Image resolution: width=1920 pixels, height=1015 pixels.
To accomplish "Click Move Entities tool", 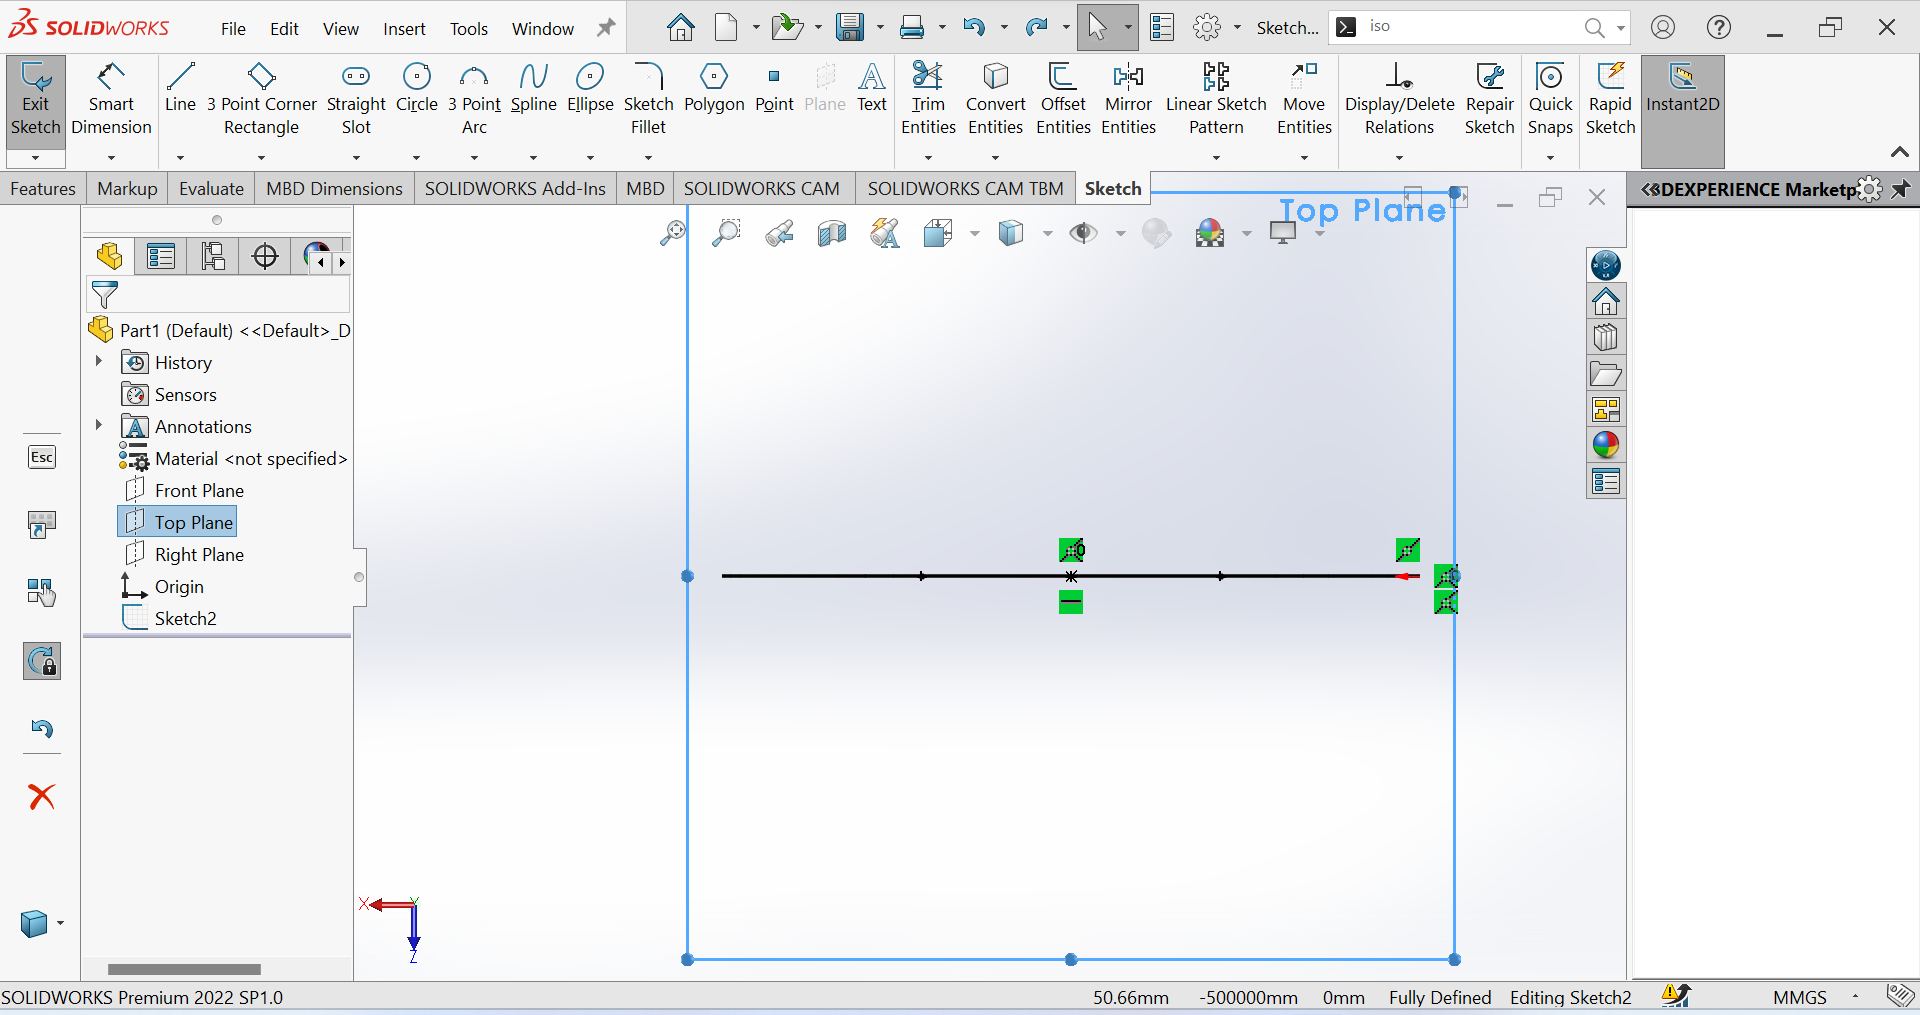I will tap(1304, 100).
